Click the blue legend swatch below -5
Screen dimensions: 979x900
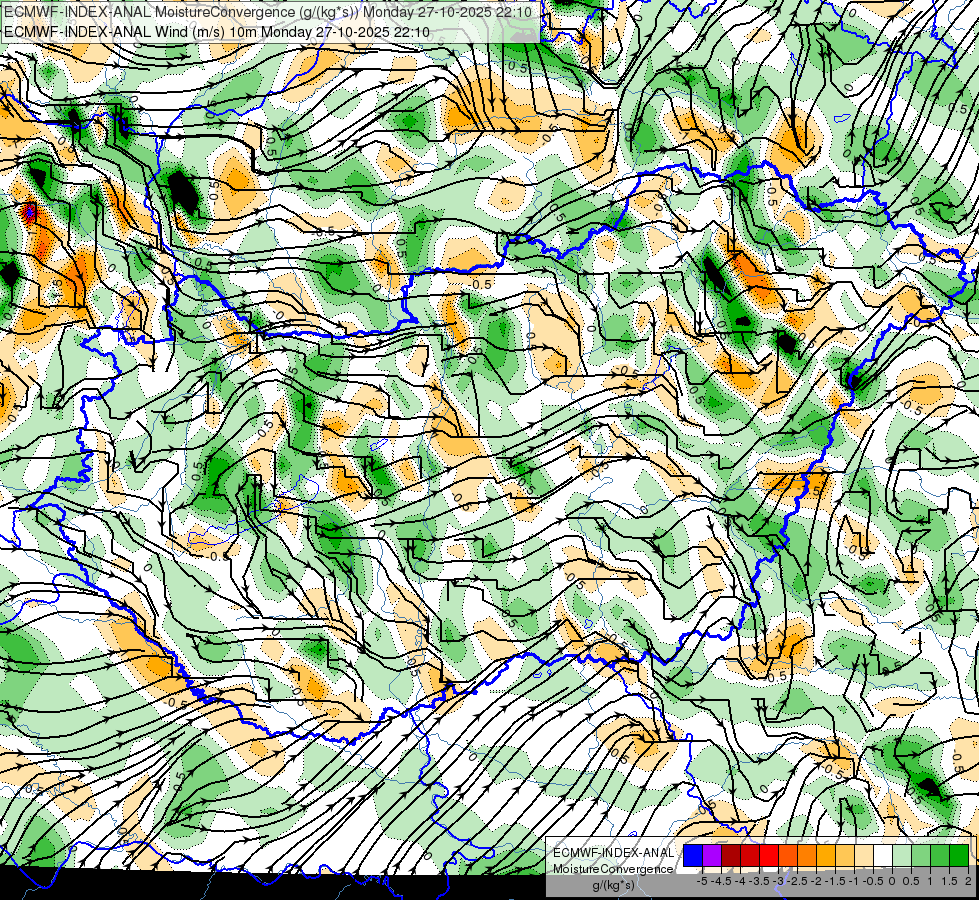click(693, 856)
